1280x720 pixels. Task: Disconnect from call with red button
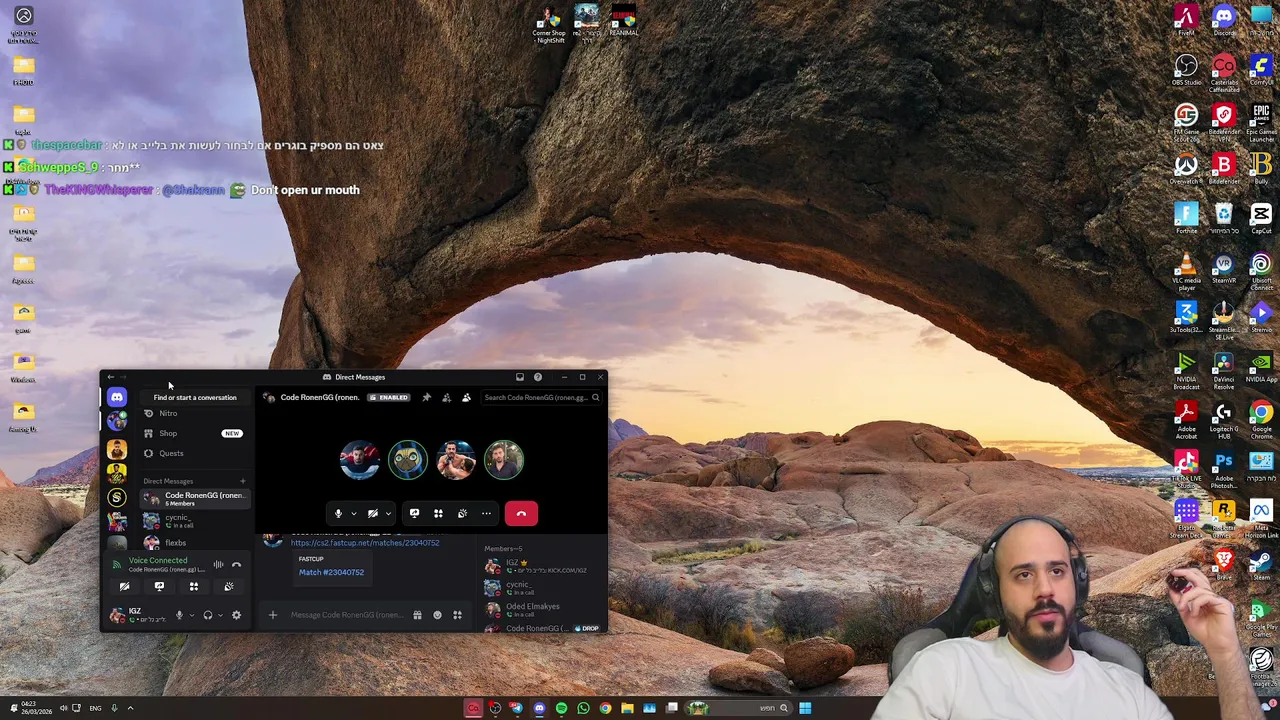521,513
